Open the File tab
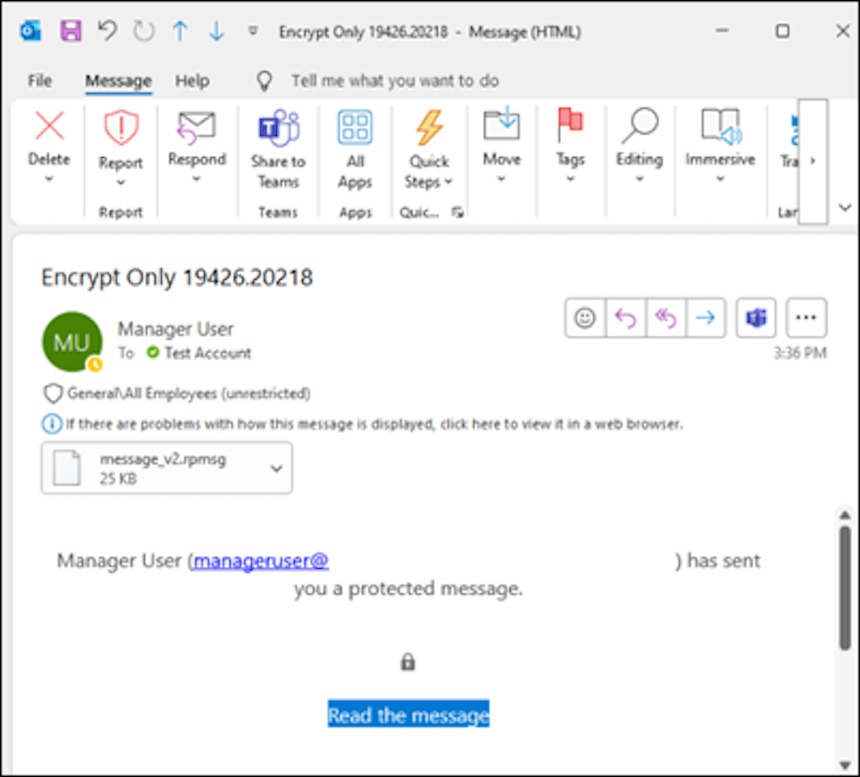Screen dimensions: 860x777 coord(40,81)
